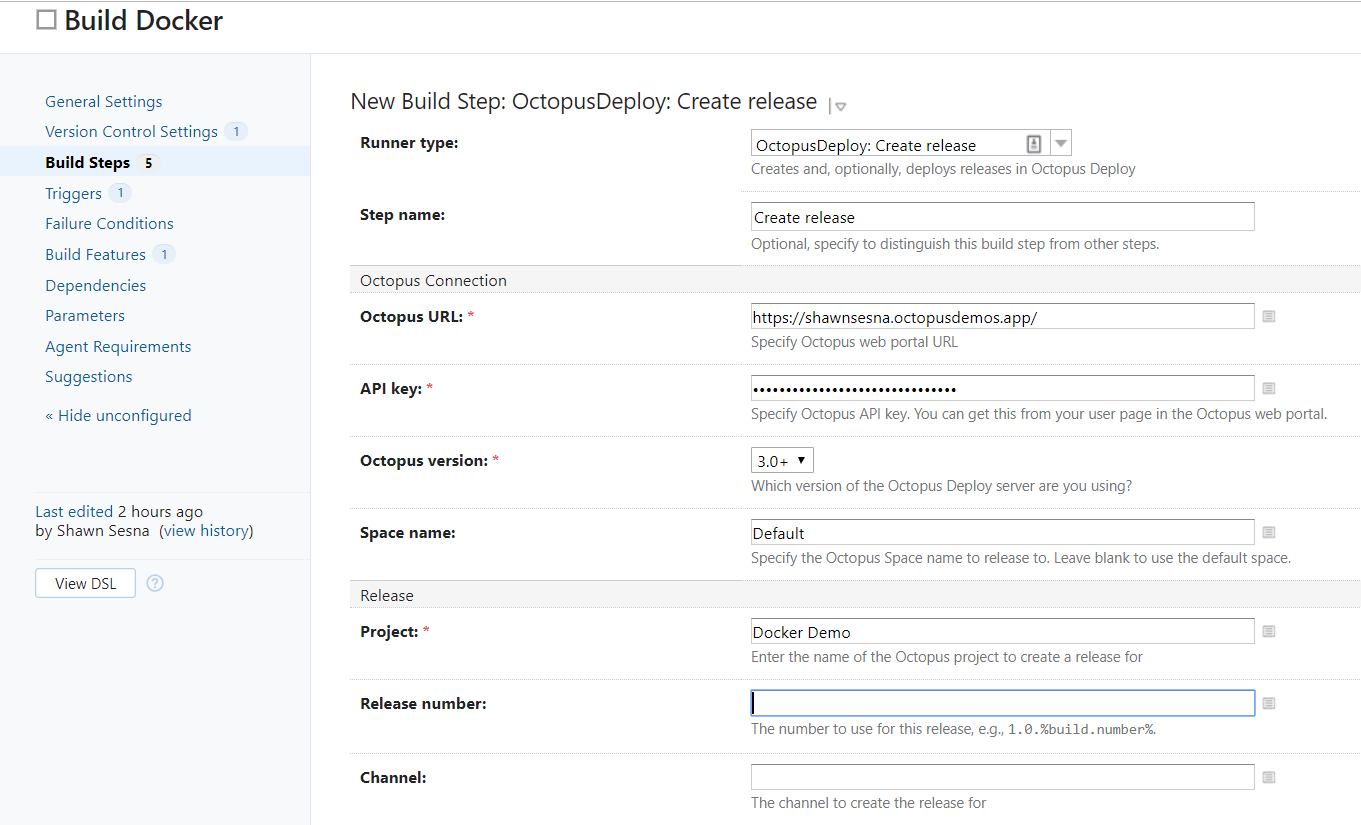Open the view history link
The height and width of the screenshot is (825, 1361).
[x=207, y=531]
